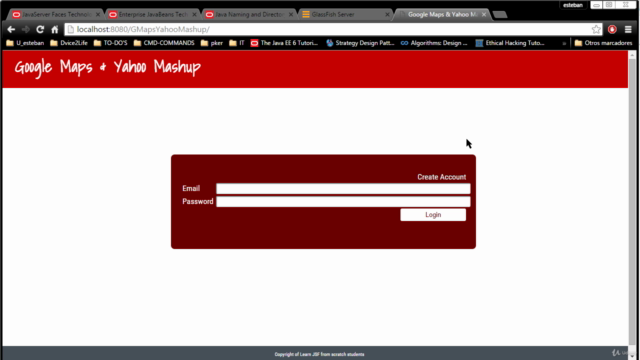The width and height of the screenshot is (640, 360).
Task: Close the Google Maps & Yahoo tab
Action: [484, 14]
